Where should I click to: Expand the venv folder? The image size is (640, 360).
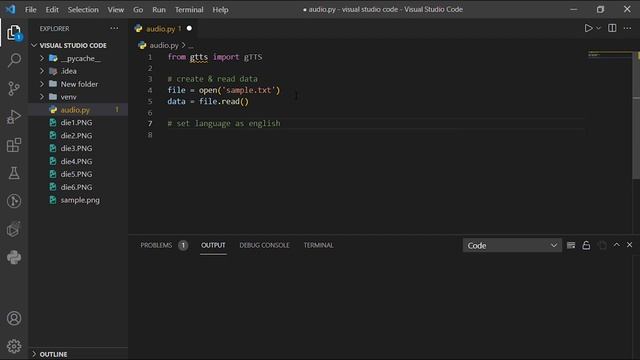point(42,97)
